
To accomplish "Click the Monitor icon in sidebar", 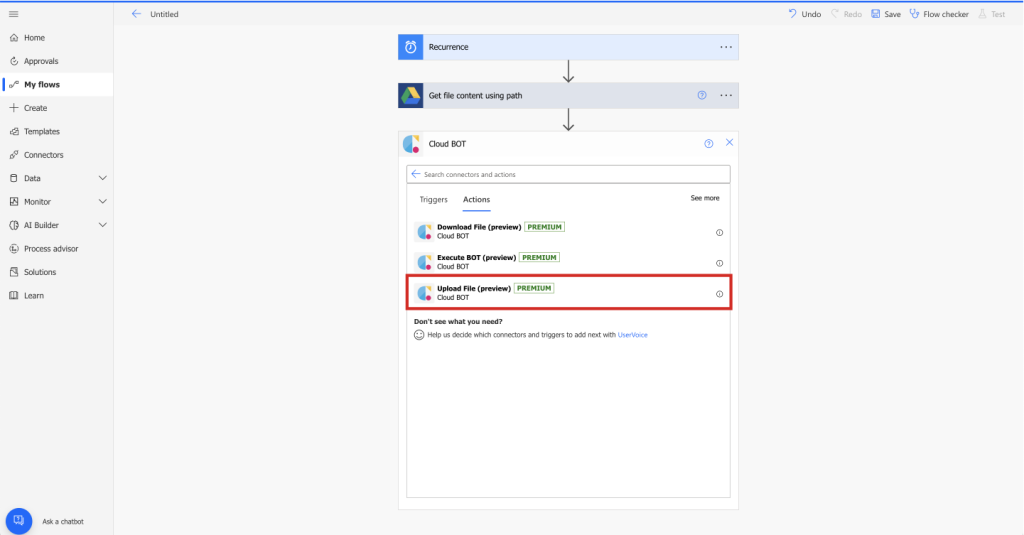I will coord(14,202).
